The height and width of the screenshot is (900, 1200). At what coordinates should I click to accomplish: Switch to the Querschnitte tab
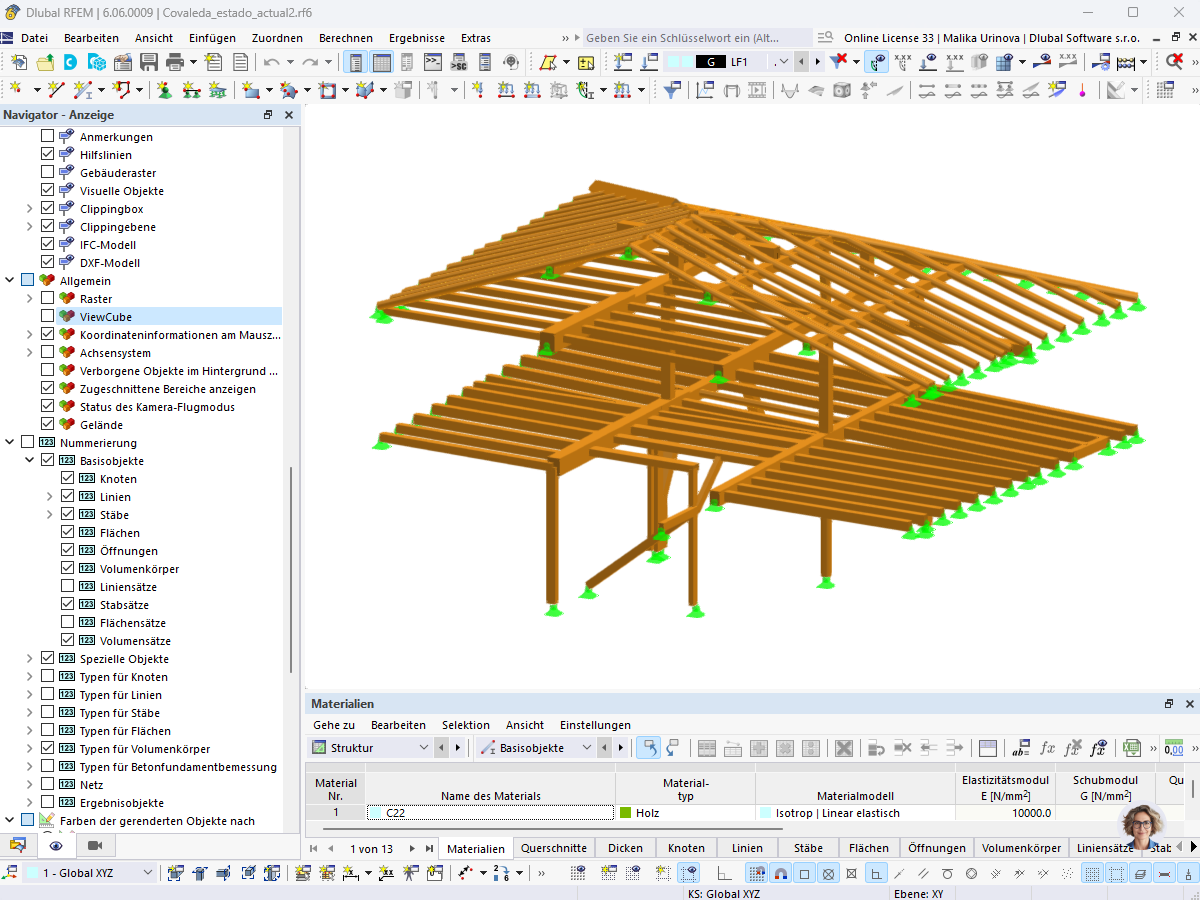coord(554,848)
